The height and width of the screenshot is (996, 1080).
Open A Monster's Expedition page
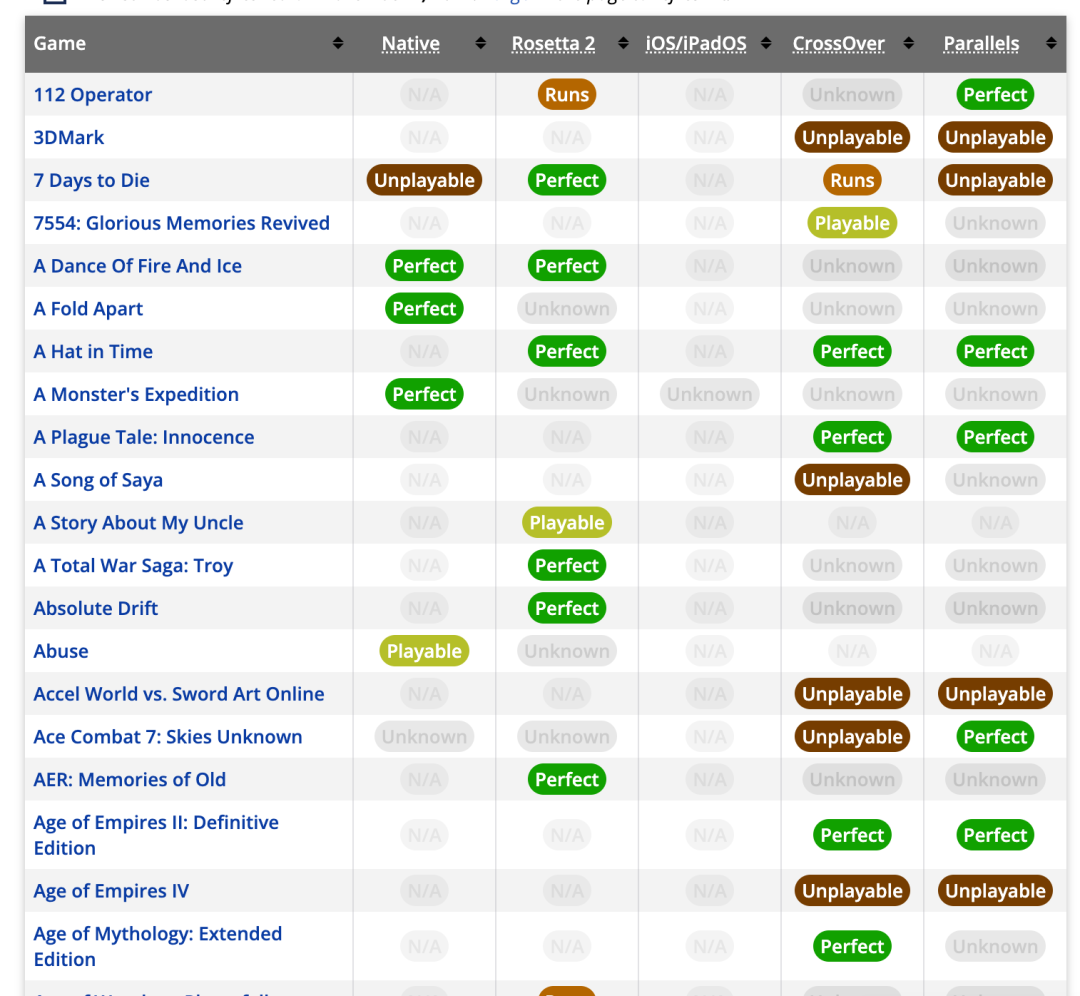click(136, 394)
